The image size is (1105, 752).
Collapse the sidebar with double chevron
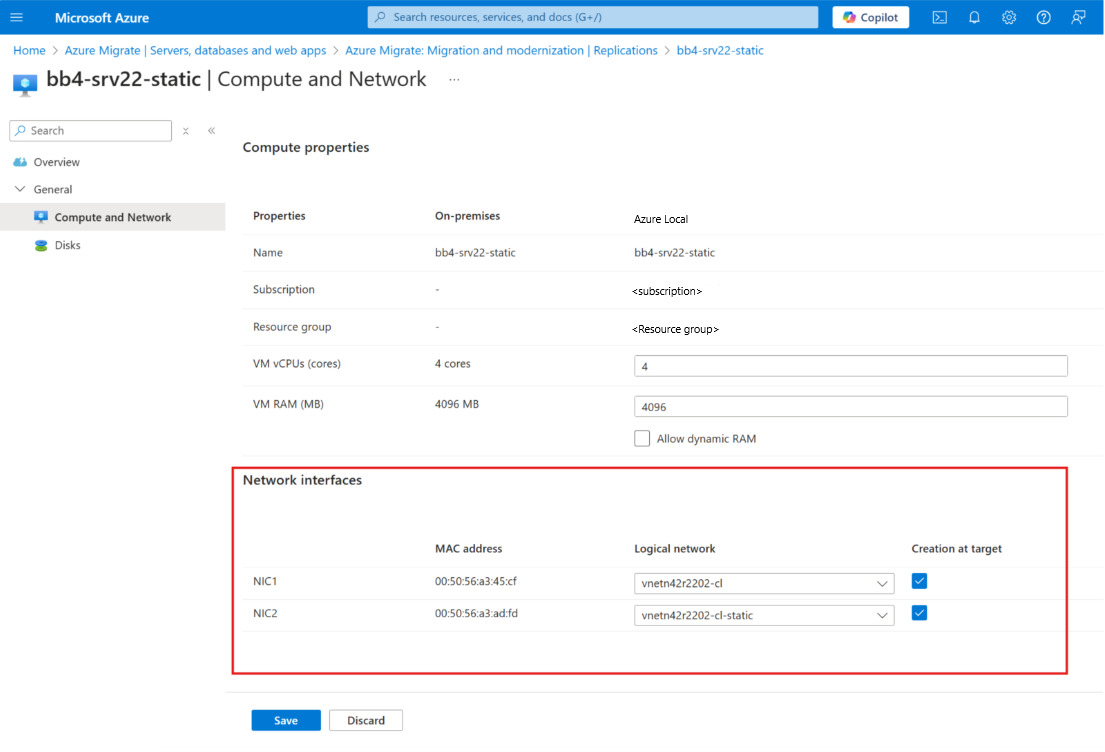tap(211, 131)
